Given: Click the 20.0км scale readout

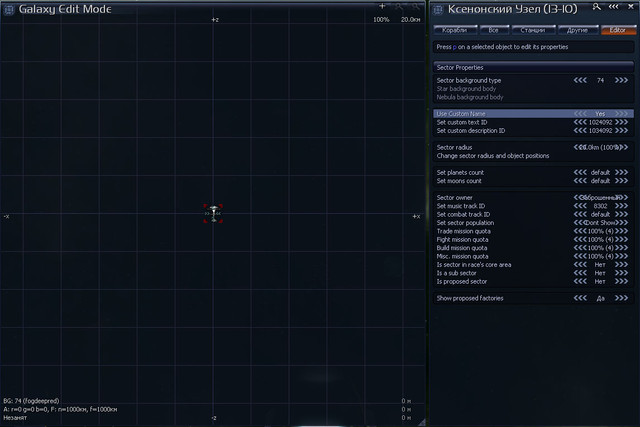Looking at the screenshot, I should tap(410, 20).
